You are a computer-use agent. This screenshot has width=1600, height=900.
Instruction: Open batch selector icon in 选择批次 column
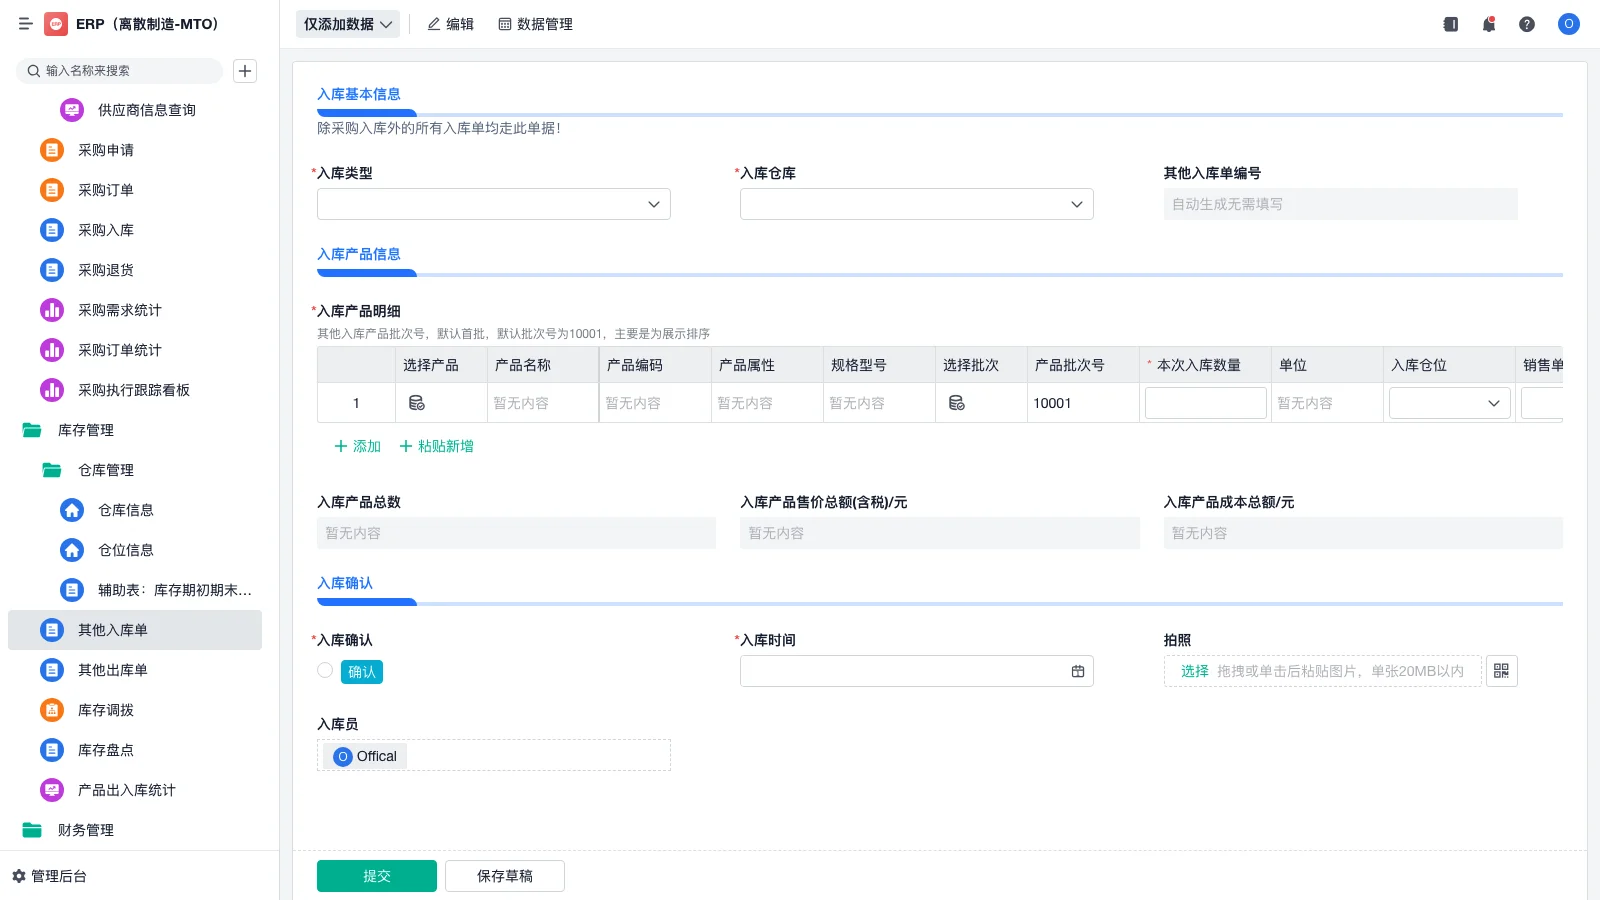click(957, 403)
